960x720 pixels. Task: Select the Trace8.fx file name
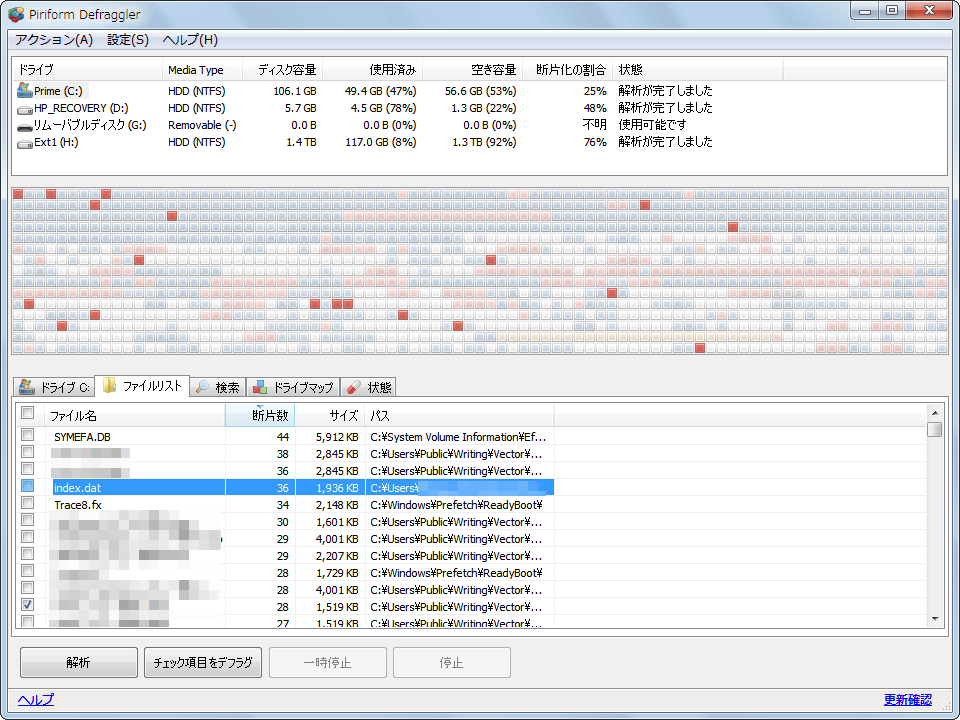[x=78, y=505]
